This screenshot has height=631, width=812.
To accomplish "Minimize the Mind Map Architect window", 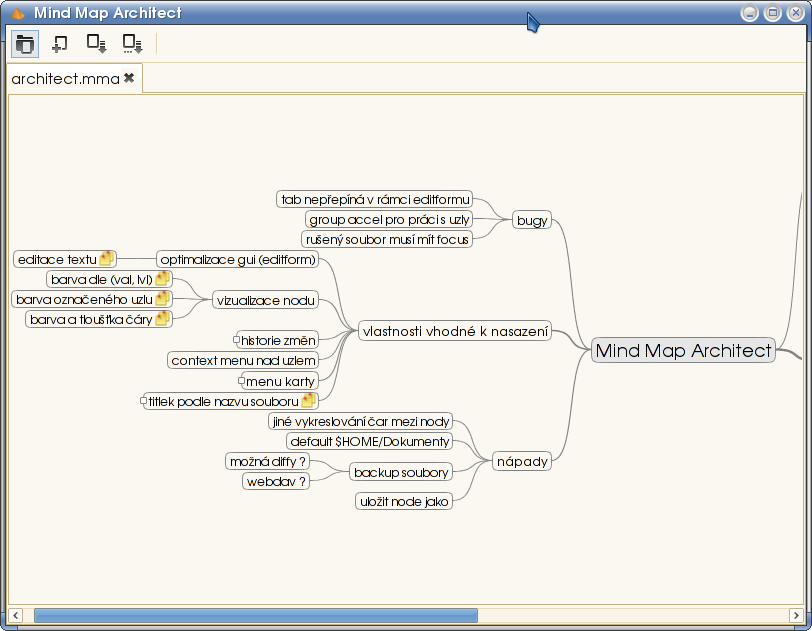I will tap(749, 13).
